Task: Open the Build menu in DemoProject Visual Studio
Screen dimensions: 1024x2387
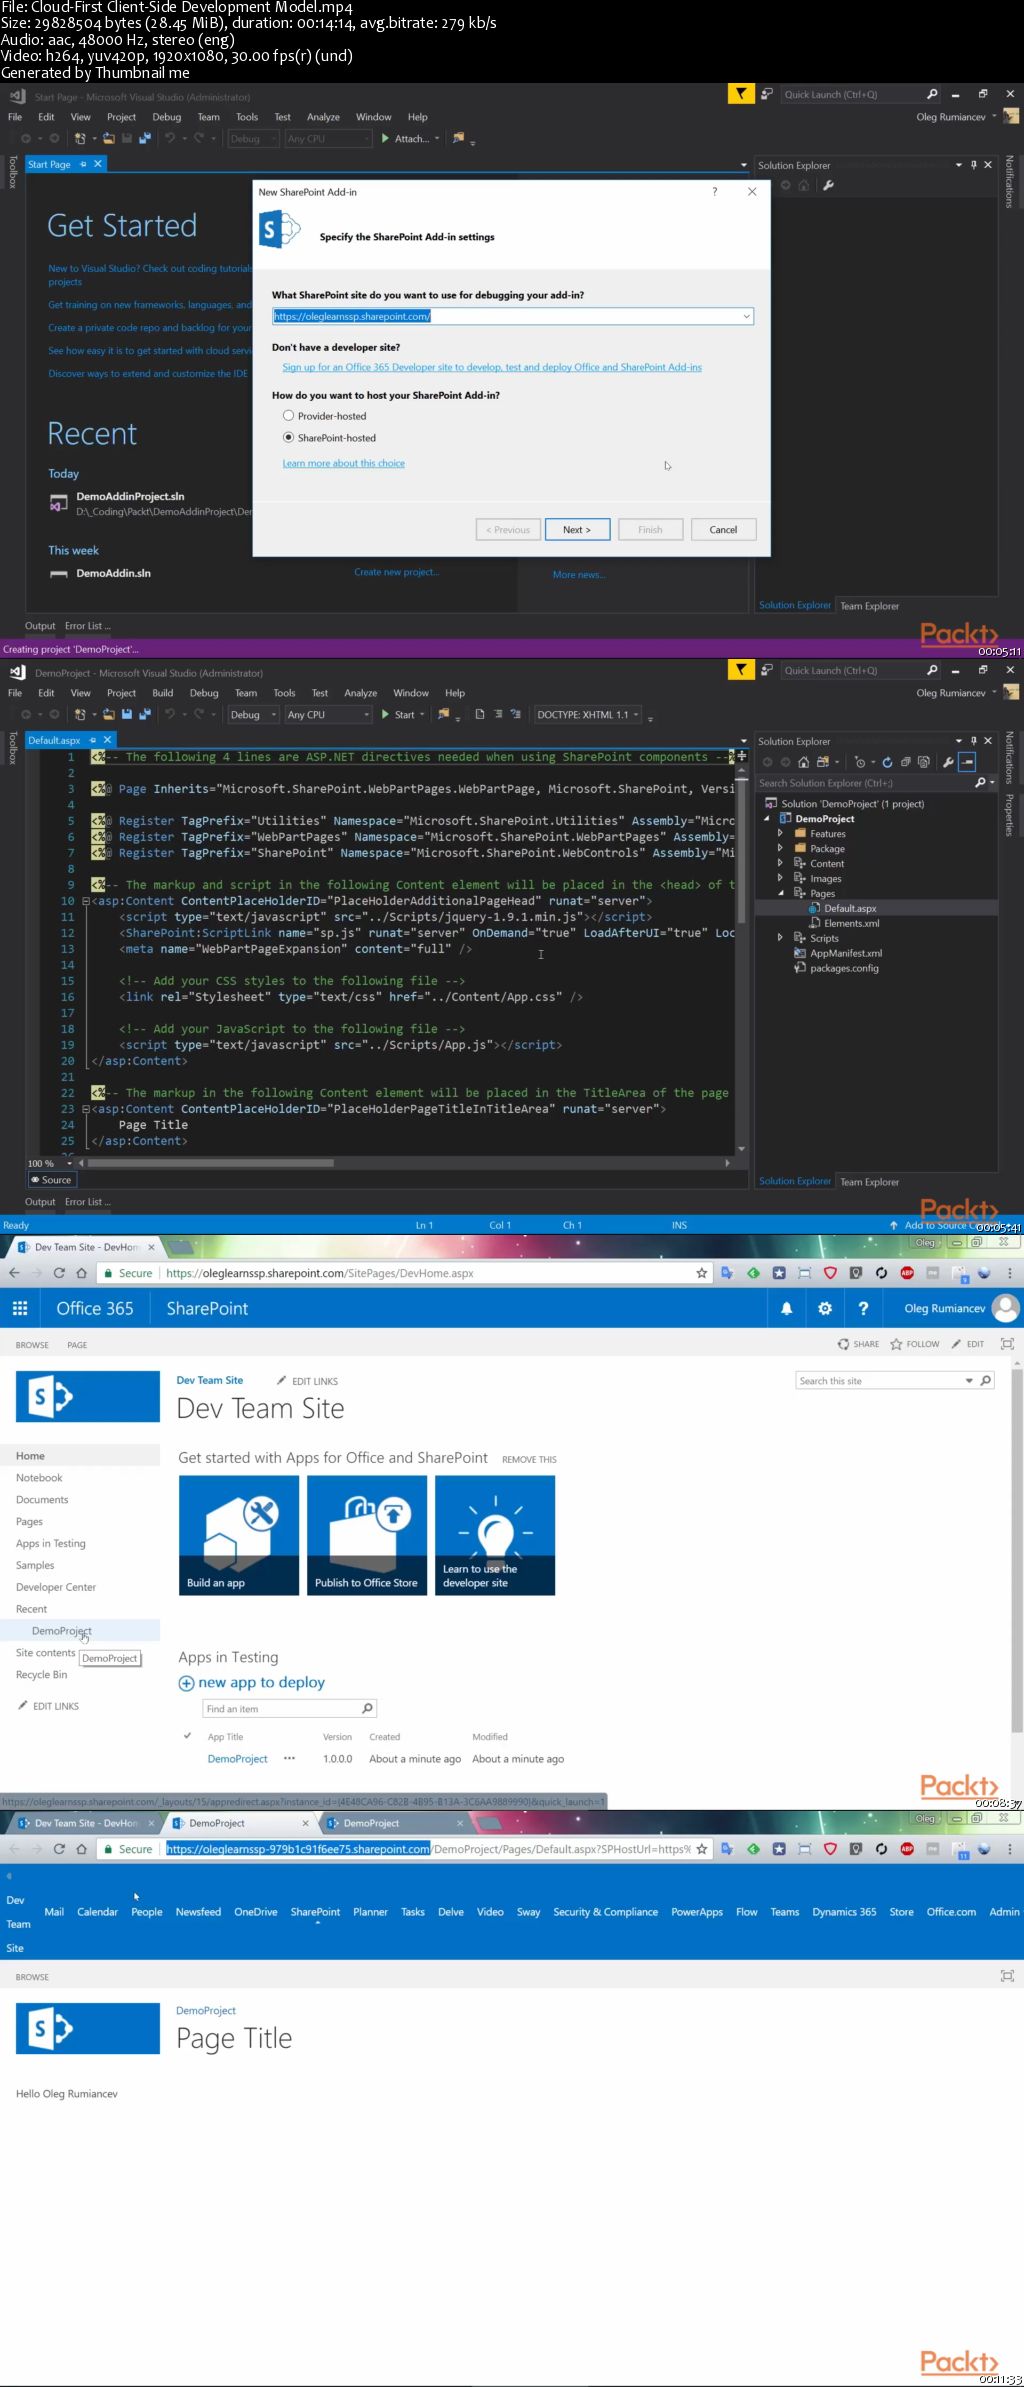Action: pos(162,693)
